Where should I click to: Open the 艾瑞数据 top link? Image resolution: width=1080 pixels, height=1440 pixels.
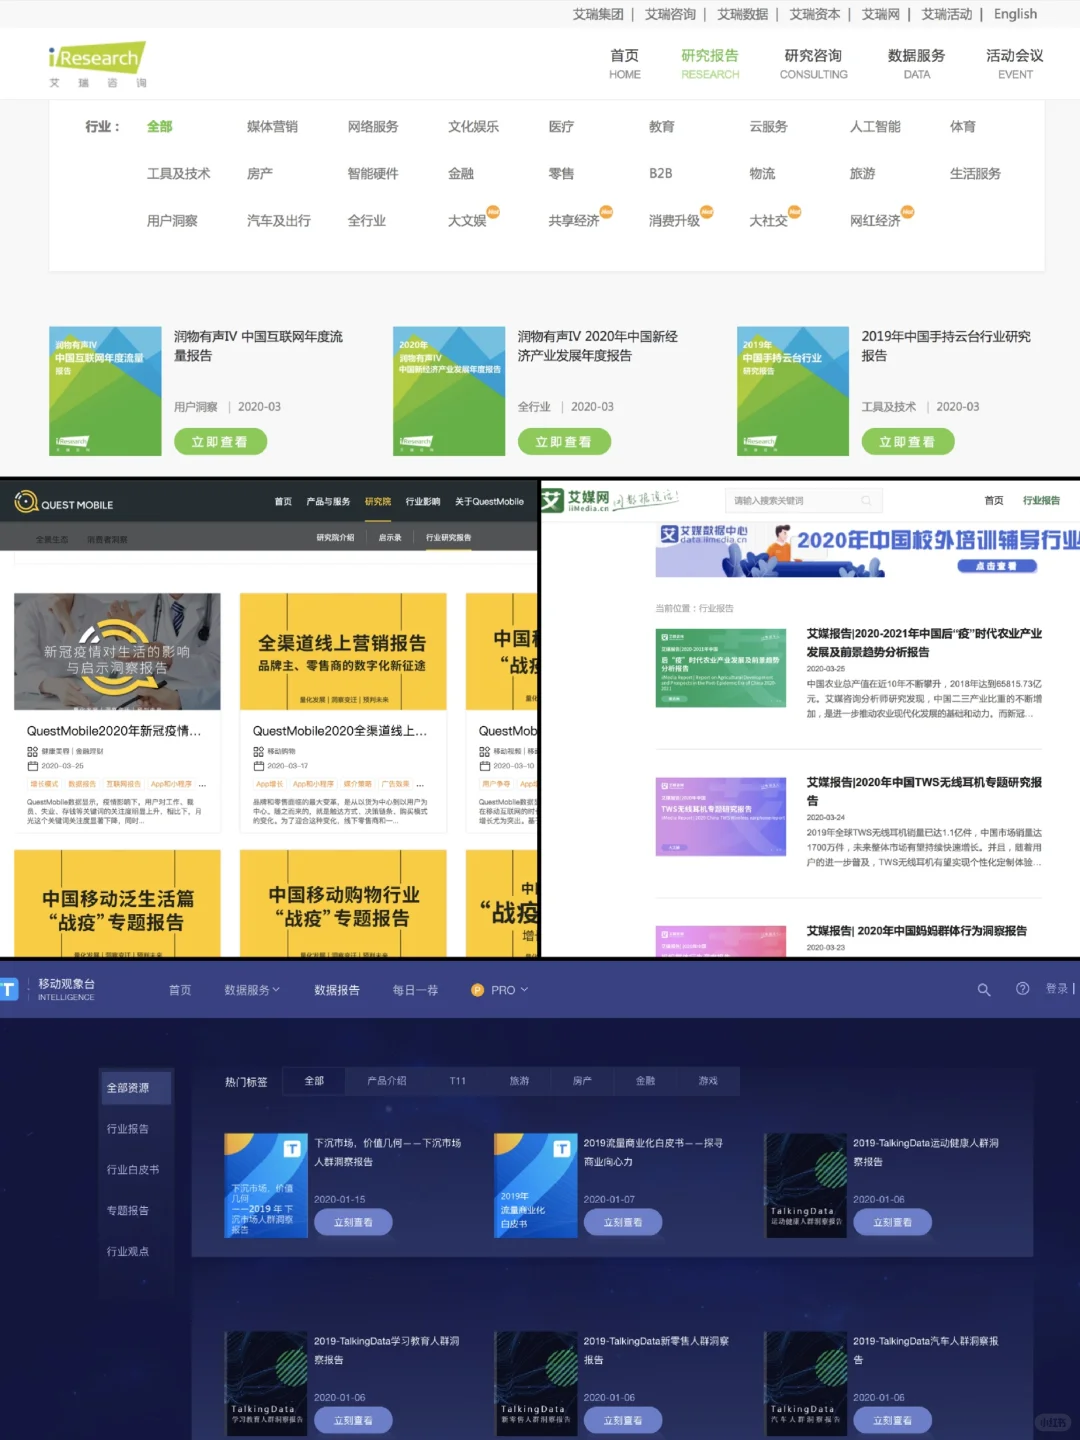pos(742,14)
